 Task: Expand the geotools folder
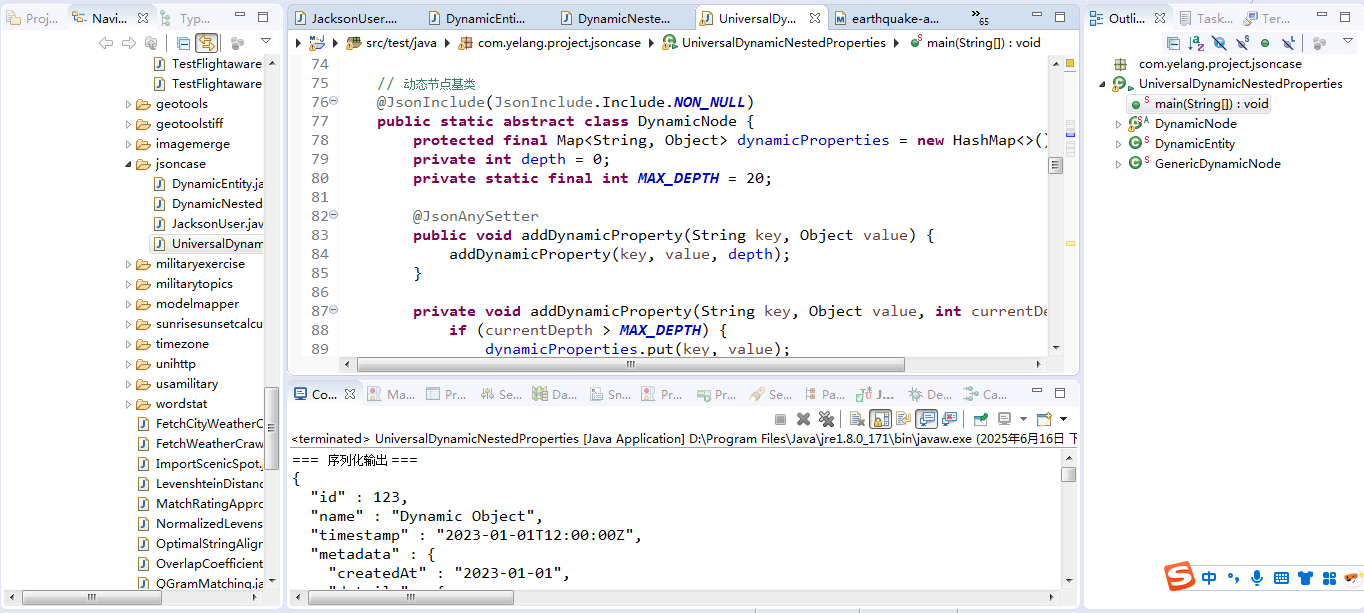129,104
